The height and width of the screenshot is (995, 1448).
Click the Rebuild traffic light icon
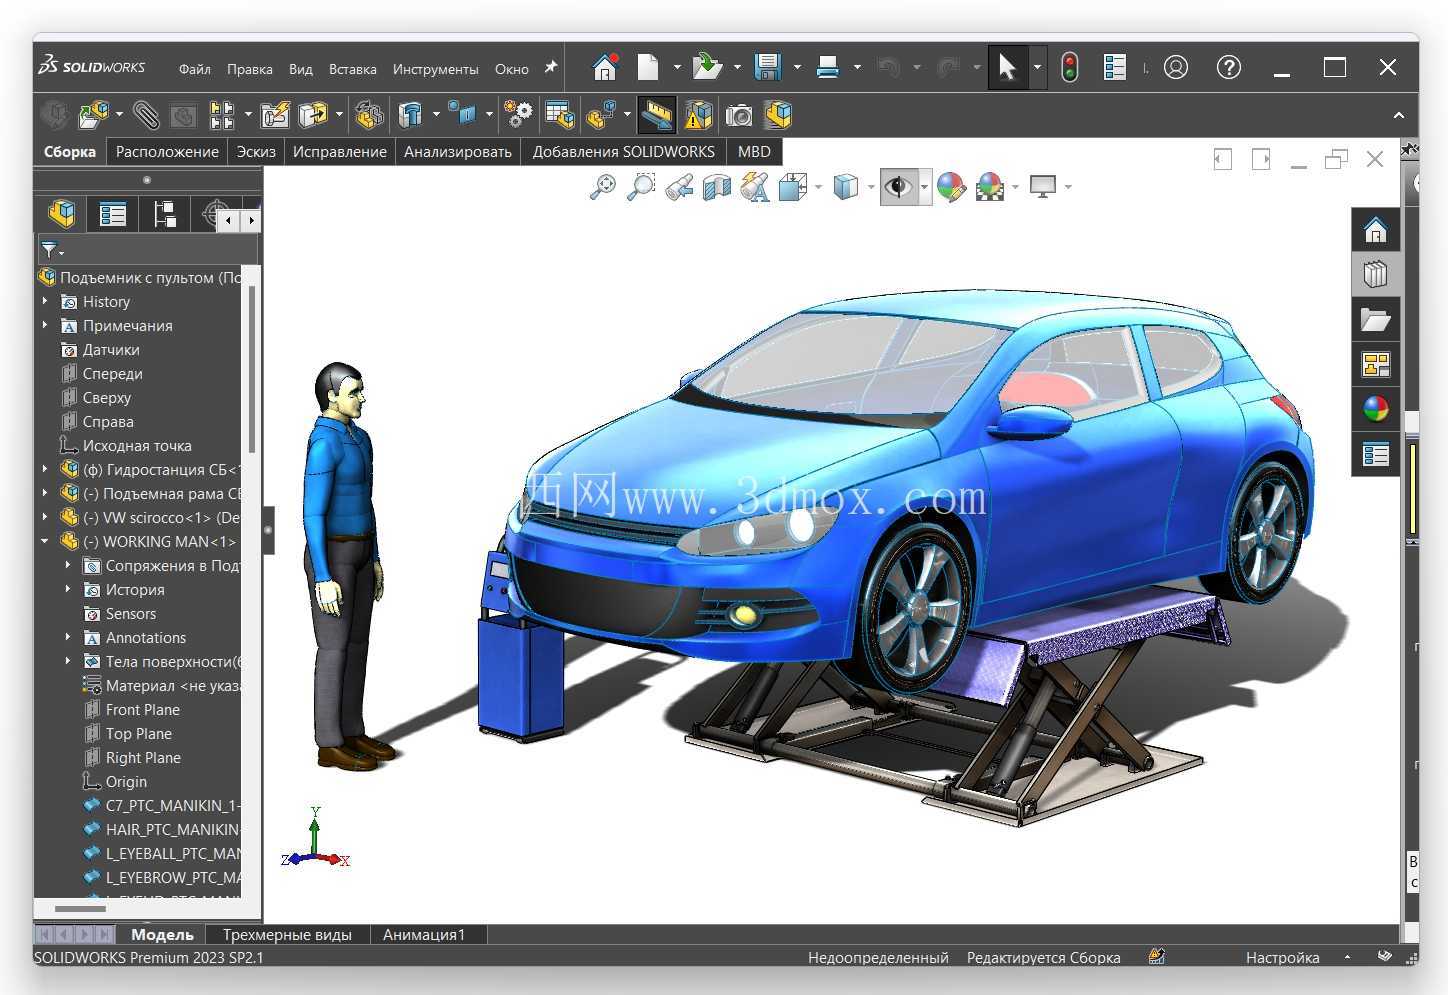click(x=1070, y=67)
